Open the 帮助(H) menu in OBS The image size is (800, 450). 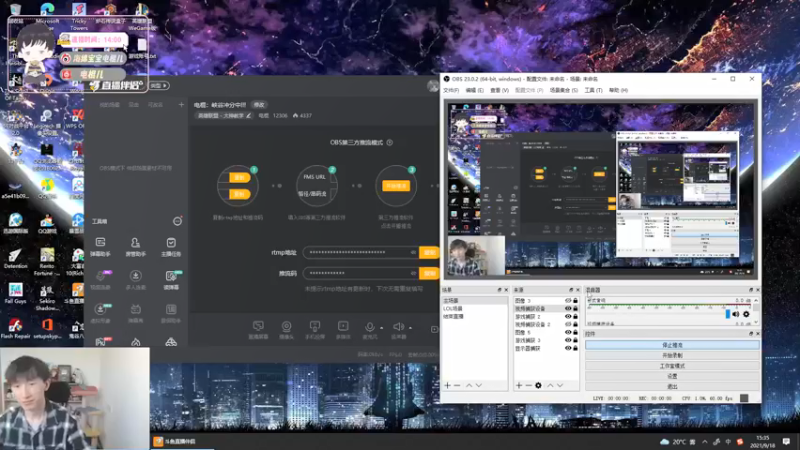tap(618, 90)
